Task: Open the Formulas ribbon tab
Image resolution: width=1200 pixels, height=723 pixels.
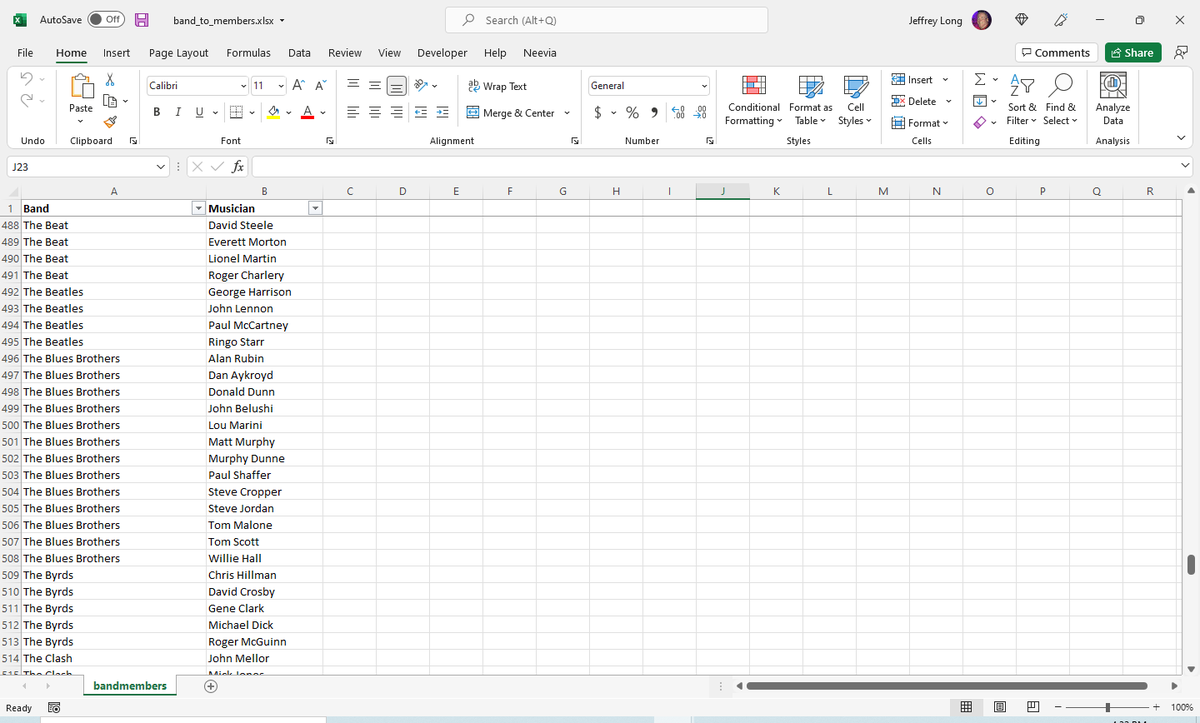Action: point(248,53)
